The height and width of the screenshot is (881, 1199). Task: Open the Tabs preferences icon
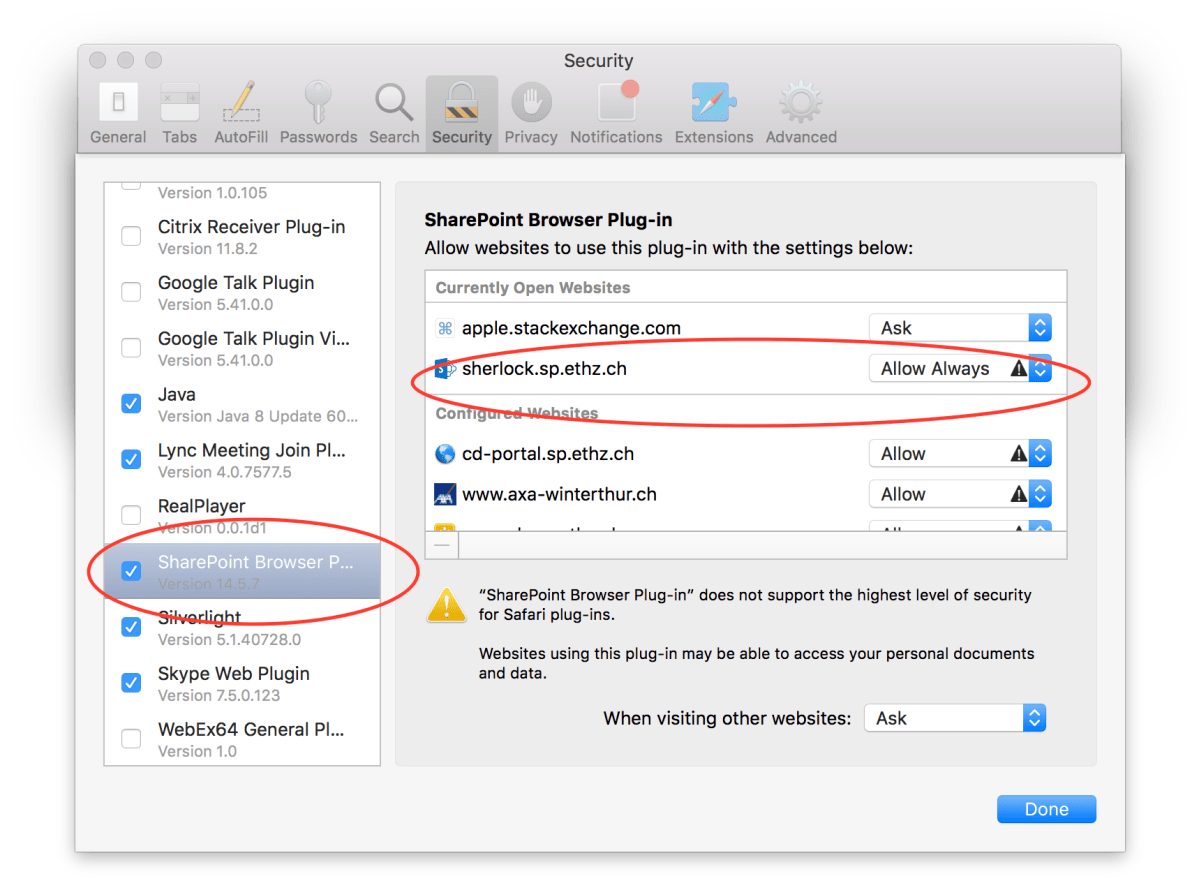pos(180,102)
